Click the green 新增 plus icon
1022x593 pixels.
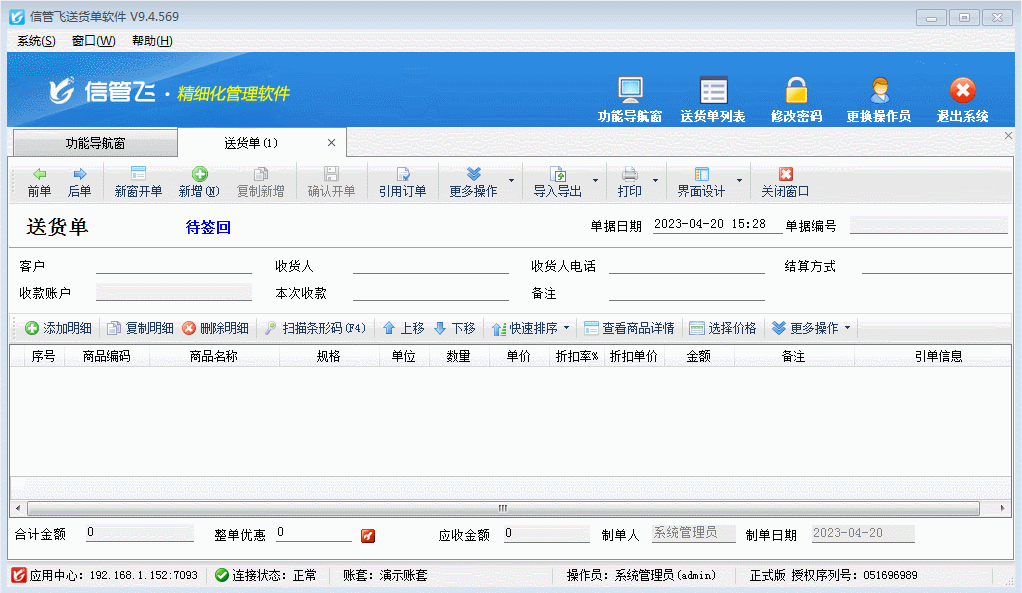[199, 174]
